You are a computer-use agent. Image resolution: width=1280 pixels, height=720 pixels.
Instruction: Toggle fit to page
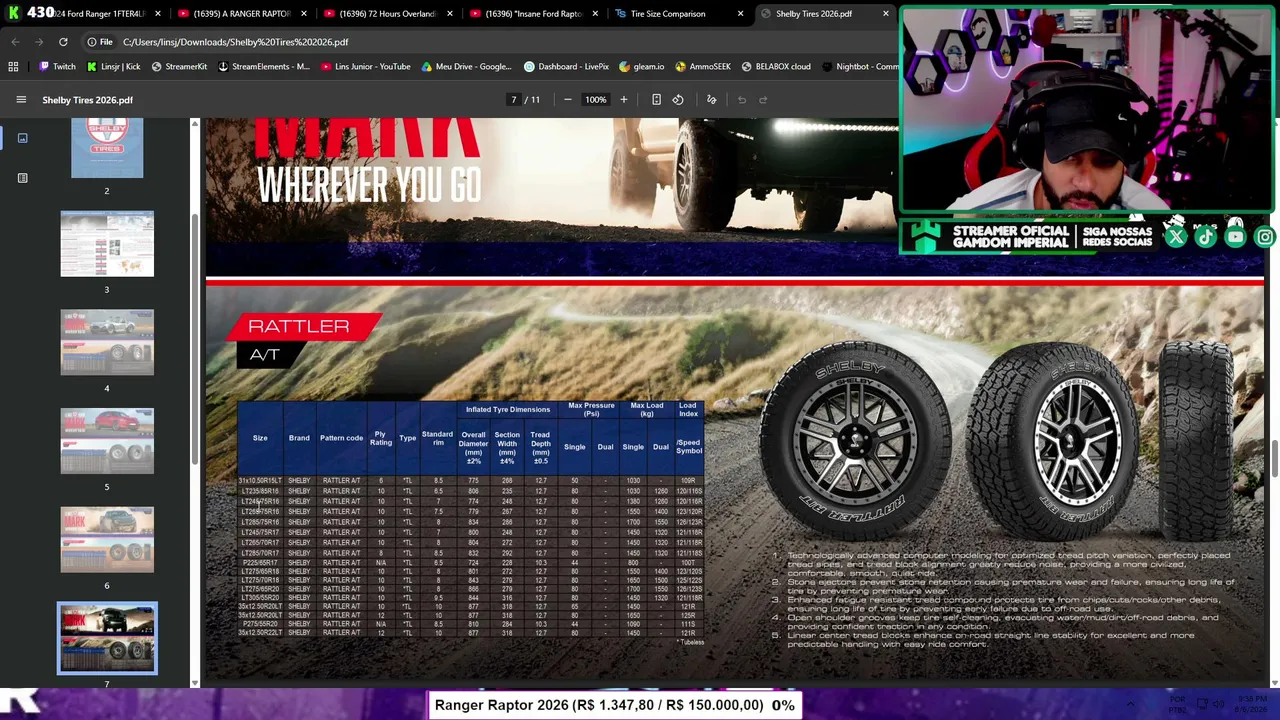pos(656,100)
